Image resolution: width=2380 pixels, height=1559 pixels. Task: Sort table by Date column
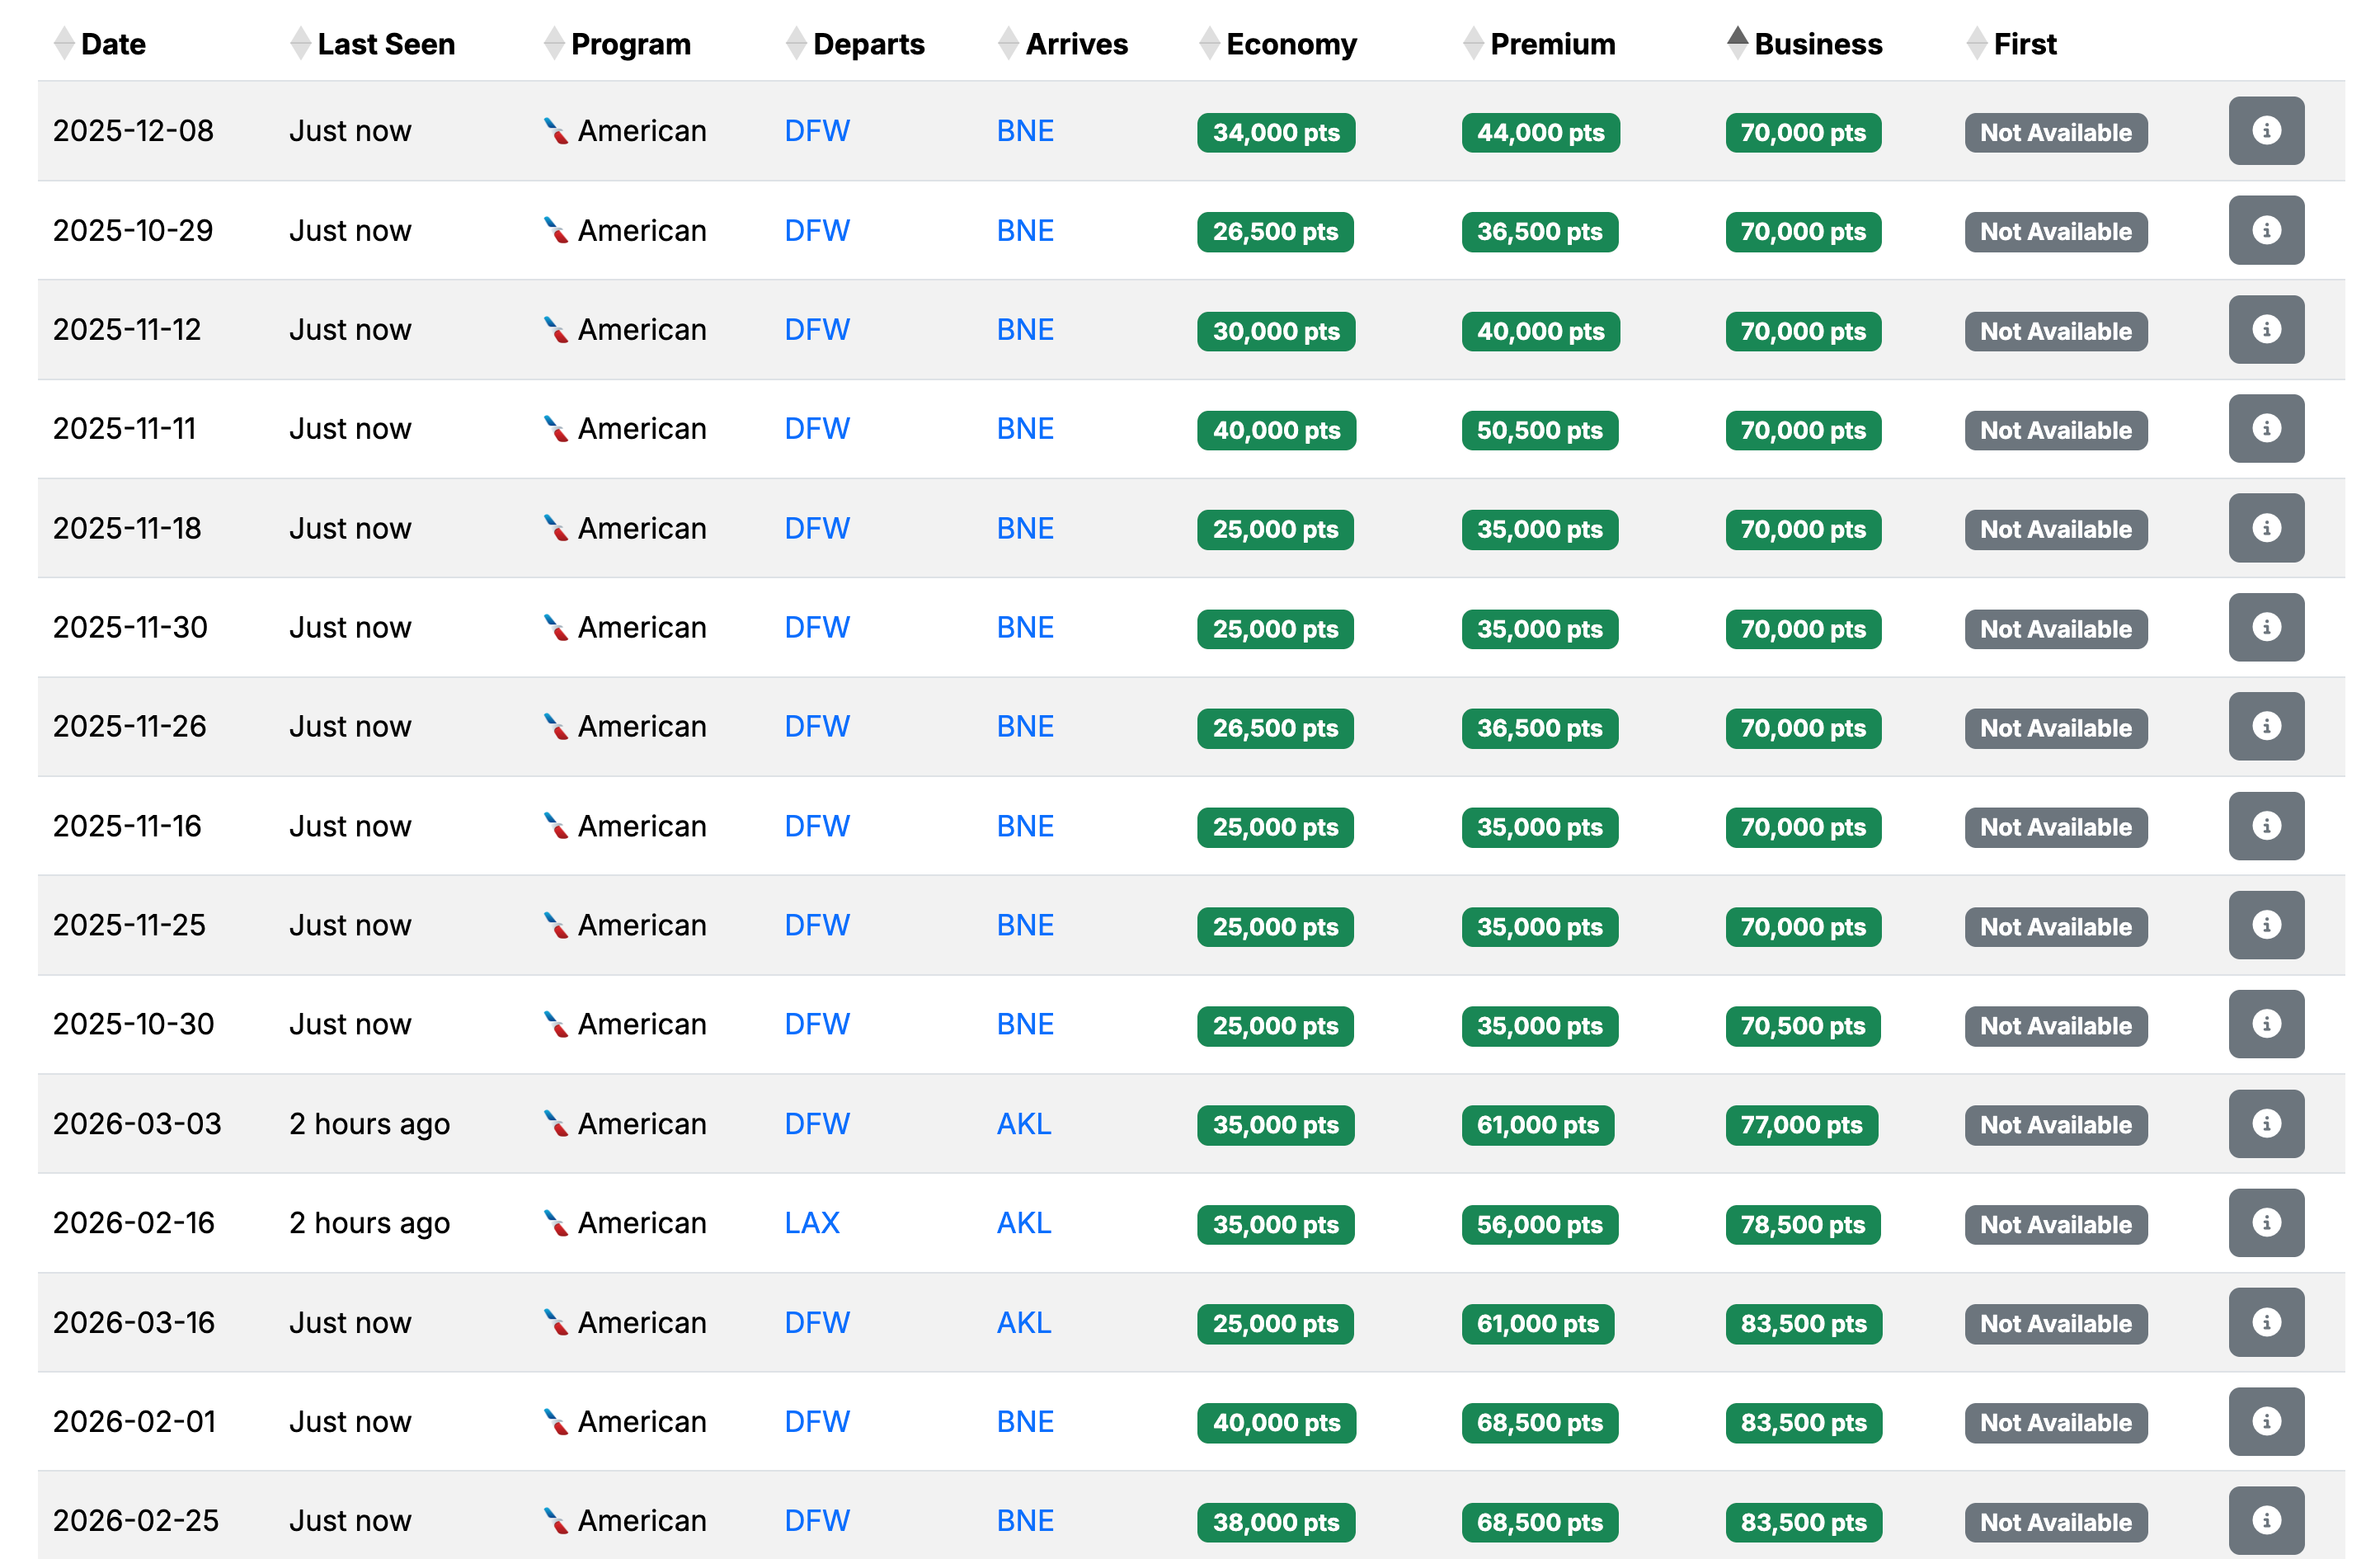click(x=112, y=44)
